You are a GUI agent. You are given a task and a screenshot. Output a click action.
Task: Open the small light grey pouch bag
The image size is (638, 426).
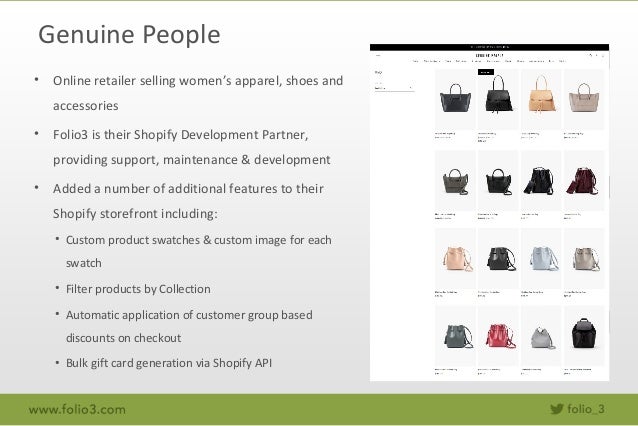coord(541,336)
